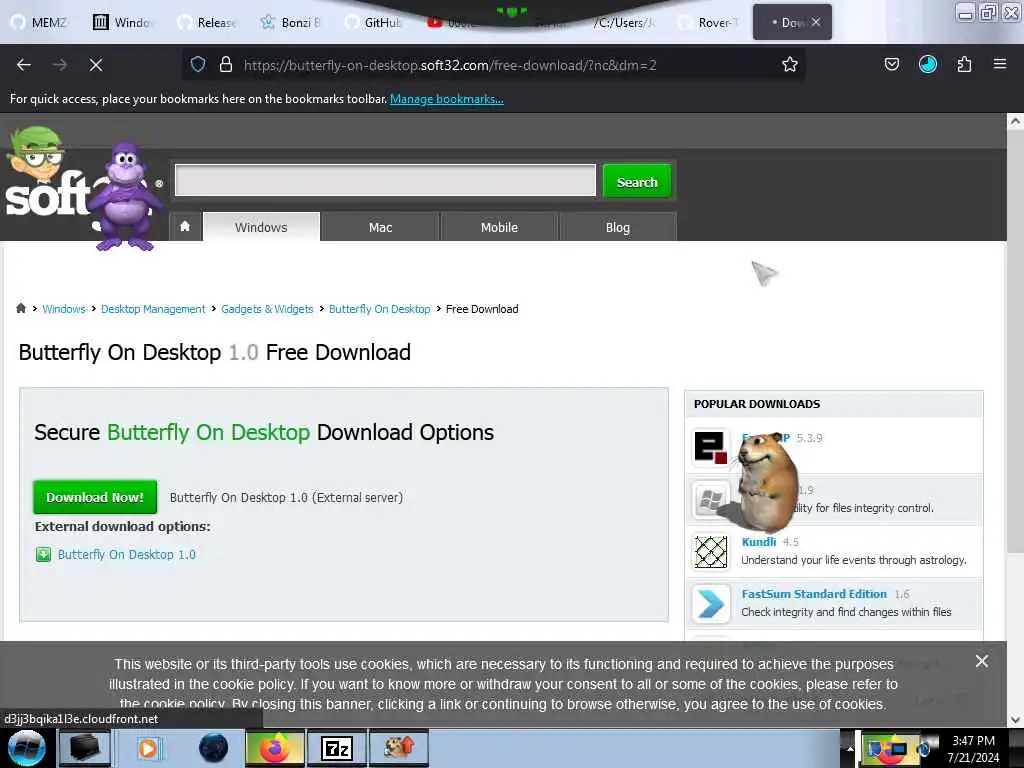Viewport: 1024px width, 768px height.
Task: Open the Gadgets & Widgets breadcrumb link
Action: pos(267,309)
